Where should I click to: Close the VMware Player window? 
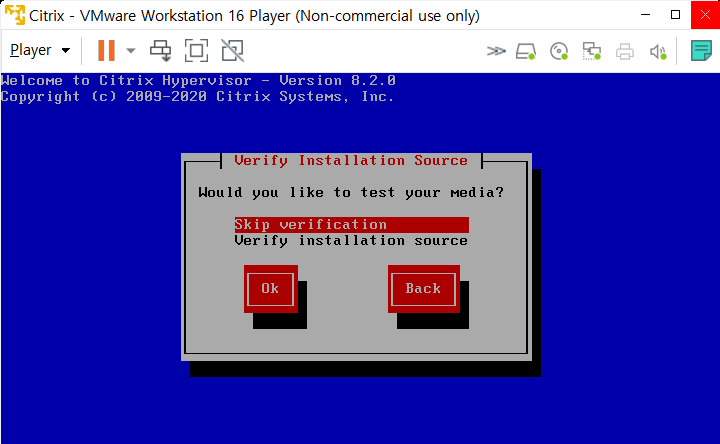click(705, 15)
